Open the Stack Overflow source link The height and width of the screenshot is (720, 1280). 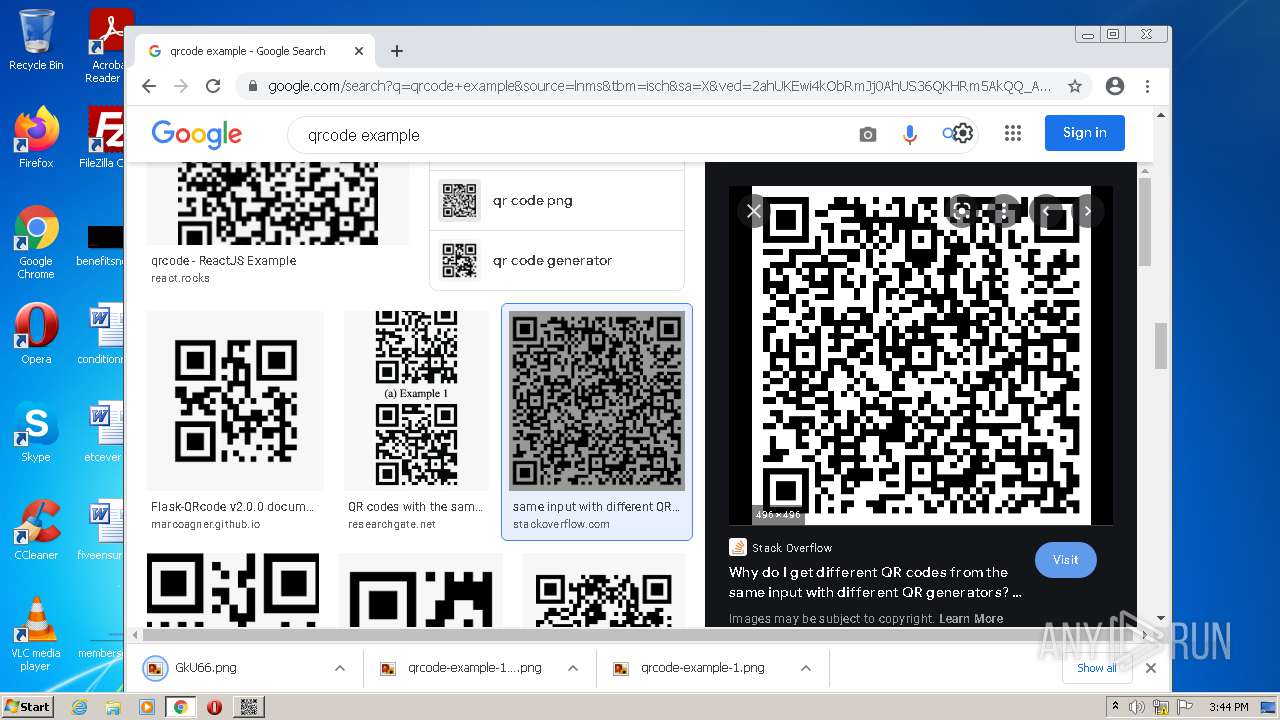coord(781,548)
